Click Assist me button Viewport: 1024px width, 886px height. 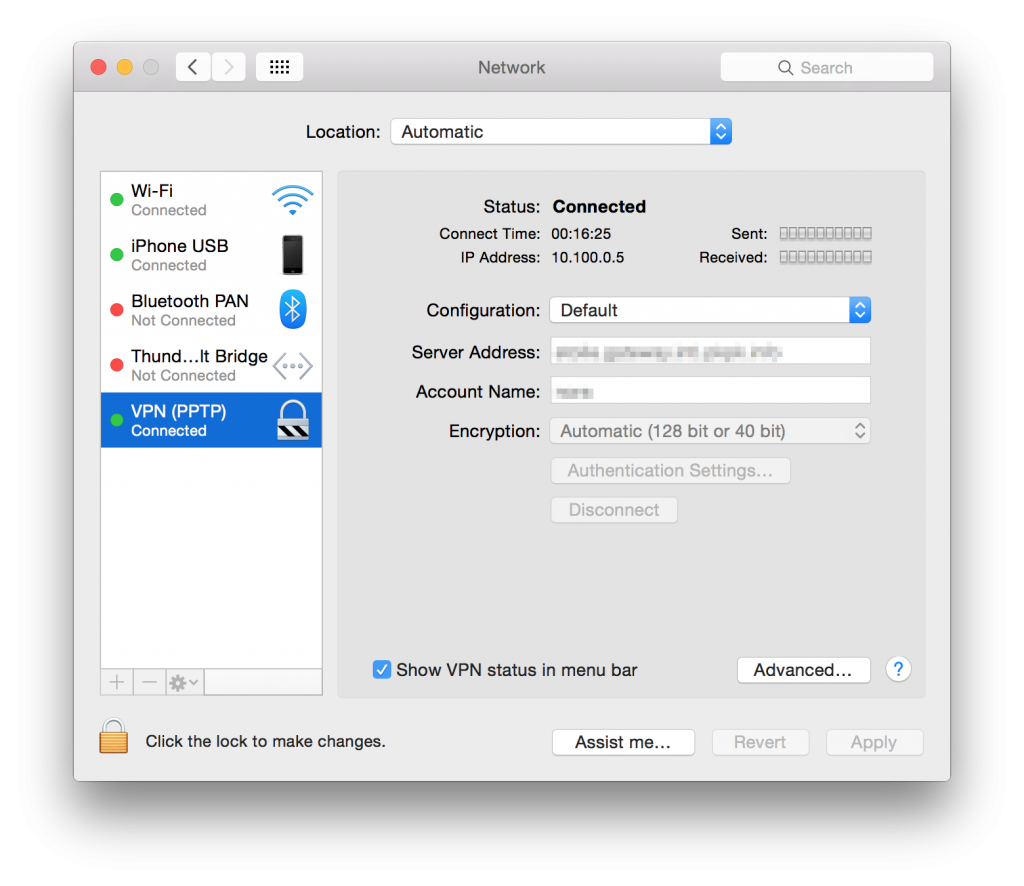pyautogui.click(x=623, y=742)
